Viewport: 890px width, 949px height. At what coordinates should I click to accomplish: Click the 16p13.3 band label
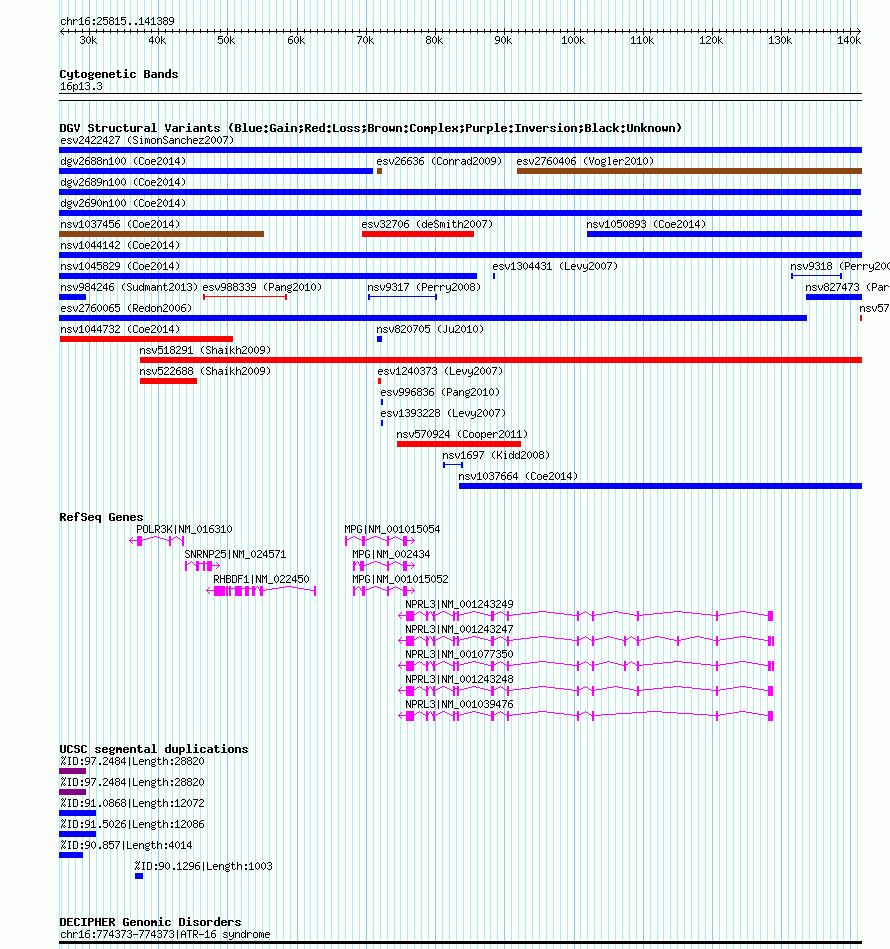[81, 87]
